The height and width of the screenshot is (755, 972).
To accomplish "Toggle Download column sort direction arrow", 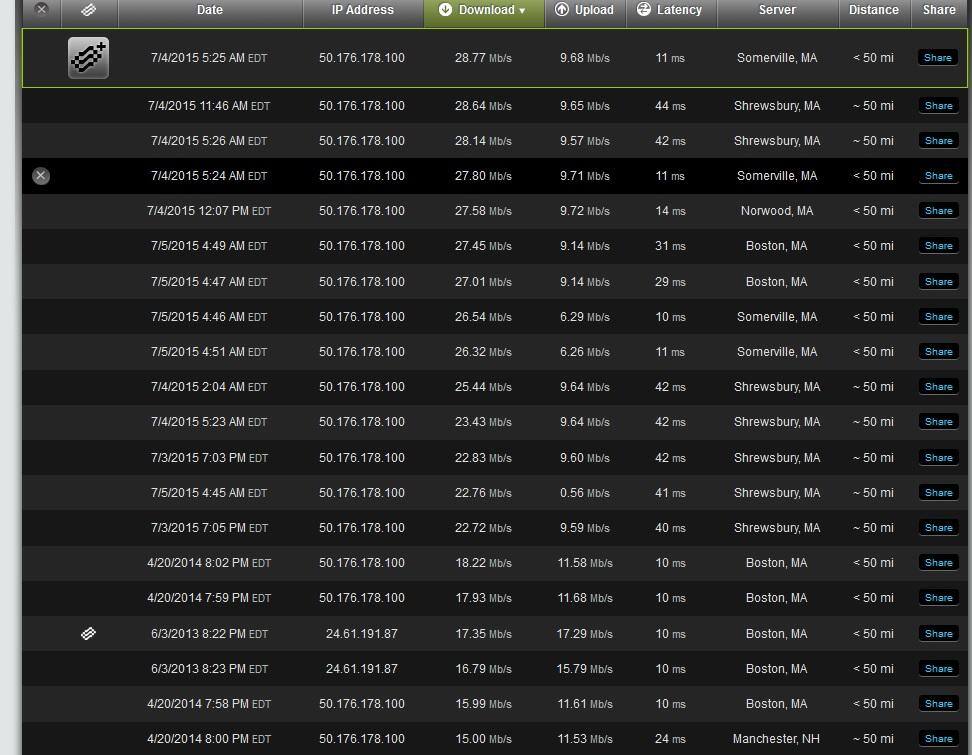I will click(x=522, y=11).
